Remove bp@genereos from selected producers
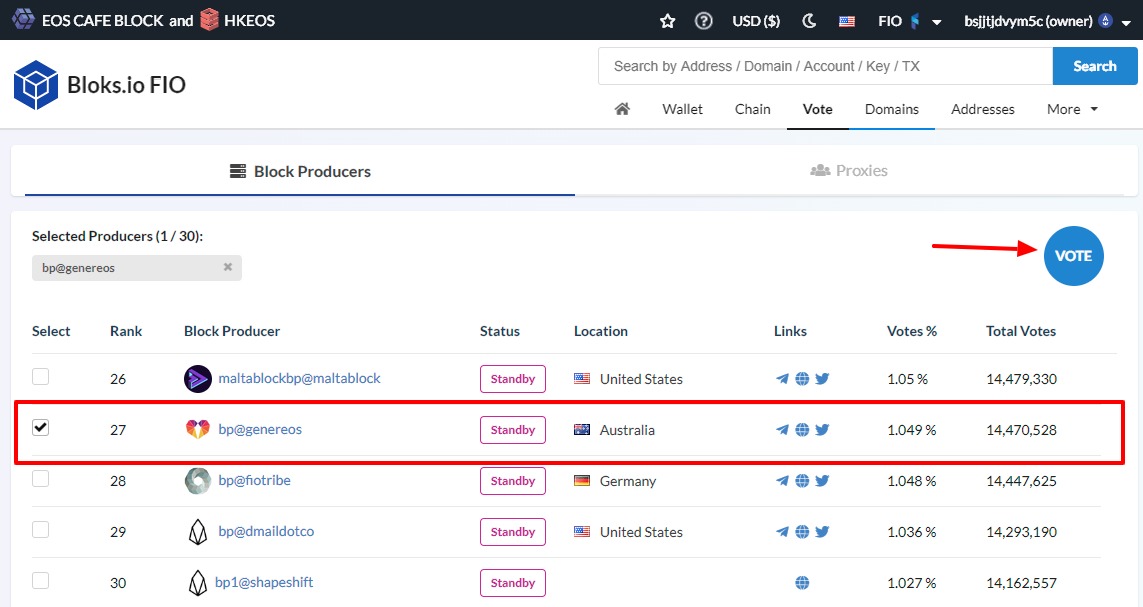 point(227,267)
